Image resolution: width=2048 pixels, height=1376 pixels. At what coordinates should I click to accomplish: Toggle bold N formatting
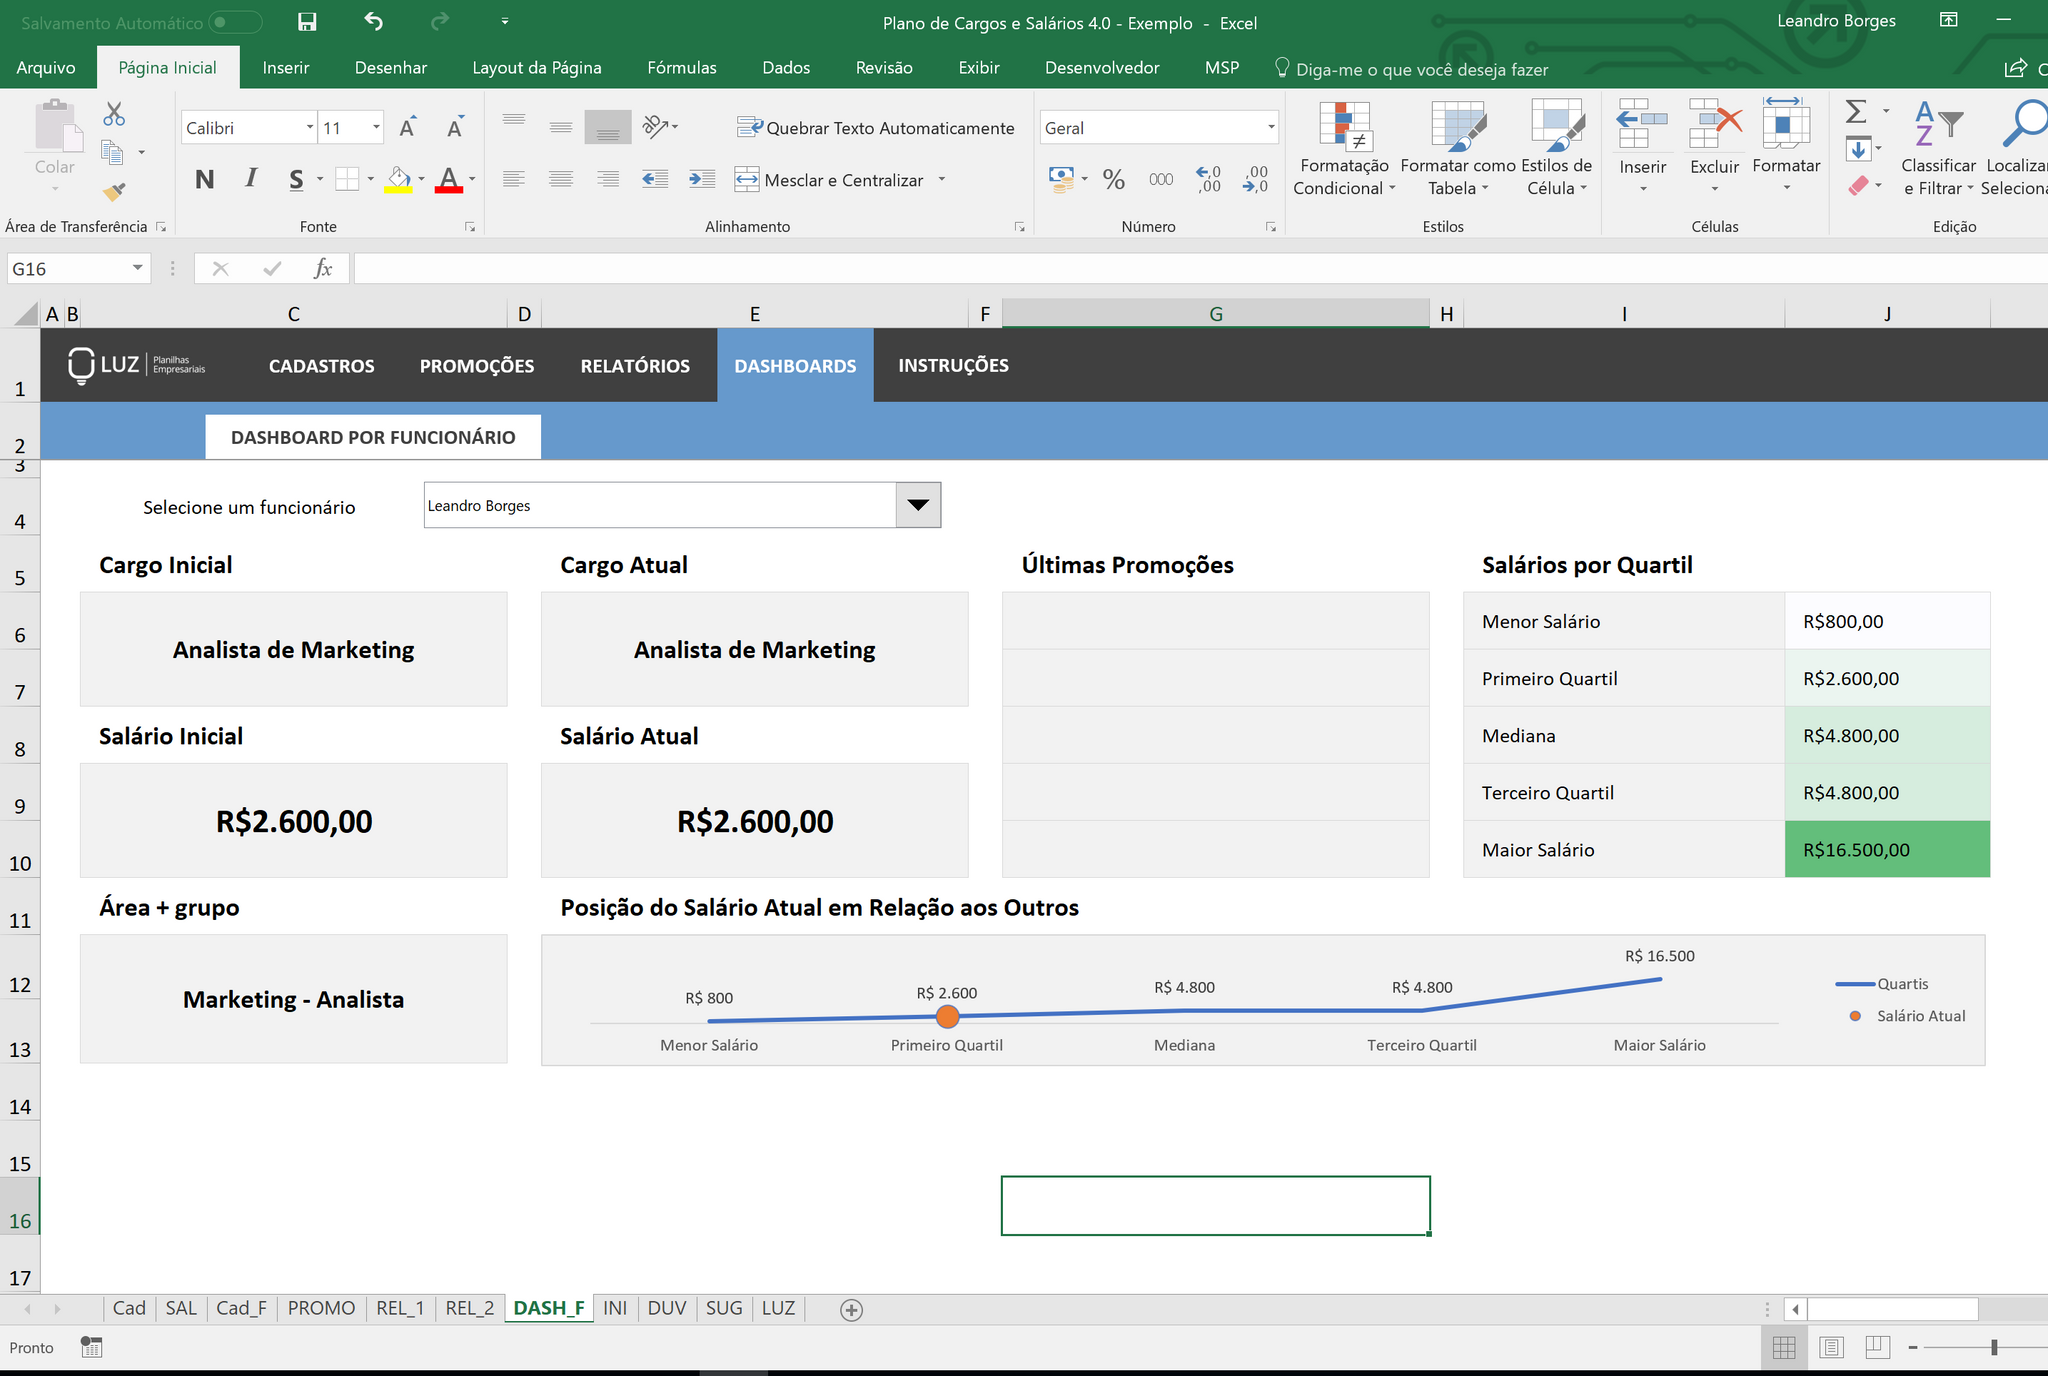coord(204,179)
